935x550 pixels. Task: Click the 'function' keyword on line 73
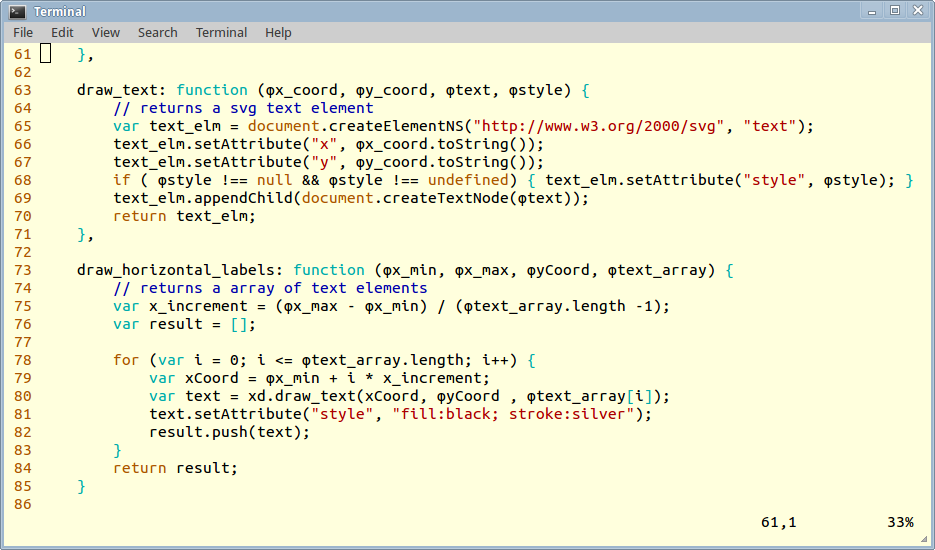click(x=329, y=270)
